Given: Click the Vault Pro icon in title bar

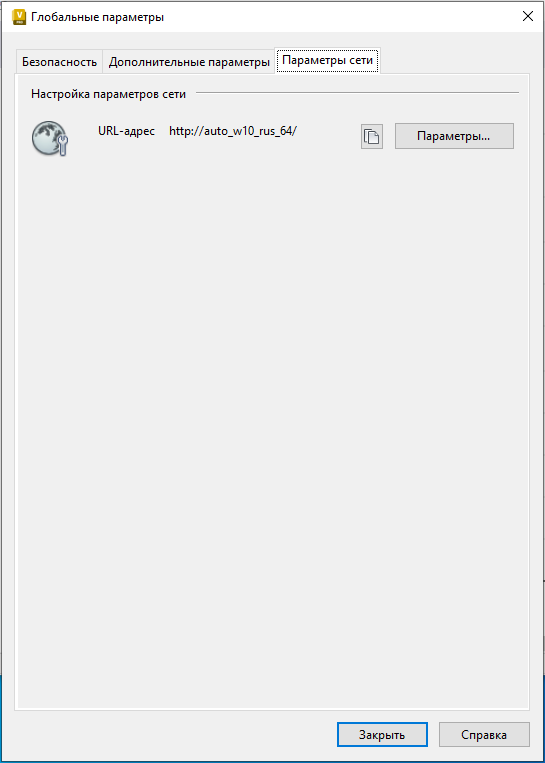Looking at the screenshot, I should [x=19, y=18].
